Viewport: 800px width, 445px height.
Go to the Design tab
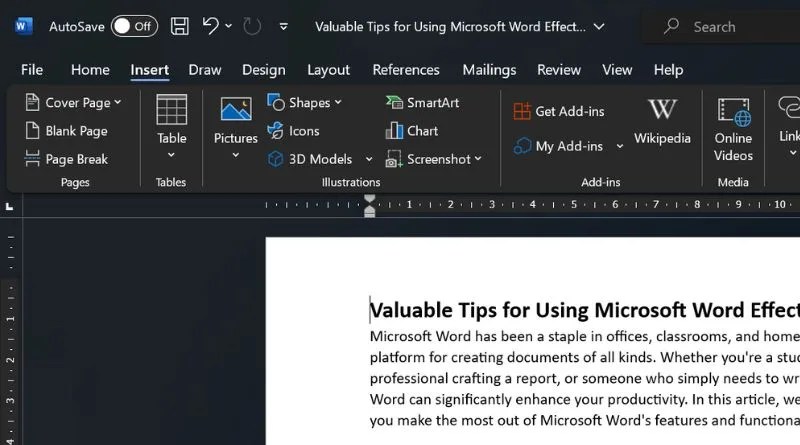[x=264, y=70]
